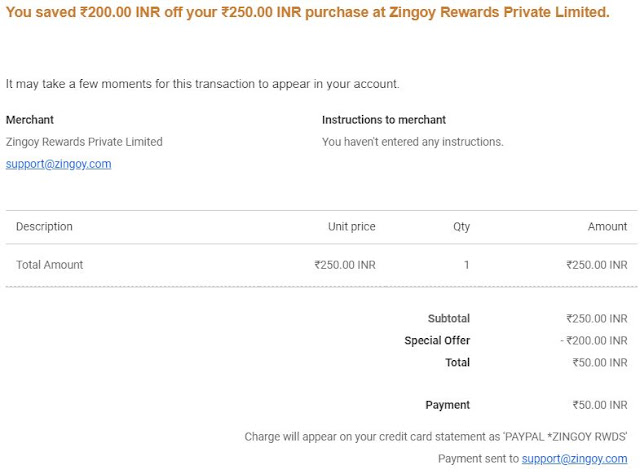Click the transaction delay notice text
Screen dimensions: 640x474
[202, 84]
